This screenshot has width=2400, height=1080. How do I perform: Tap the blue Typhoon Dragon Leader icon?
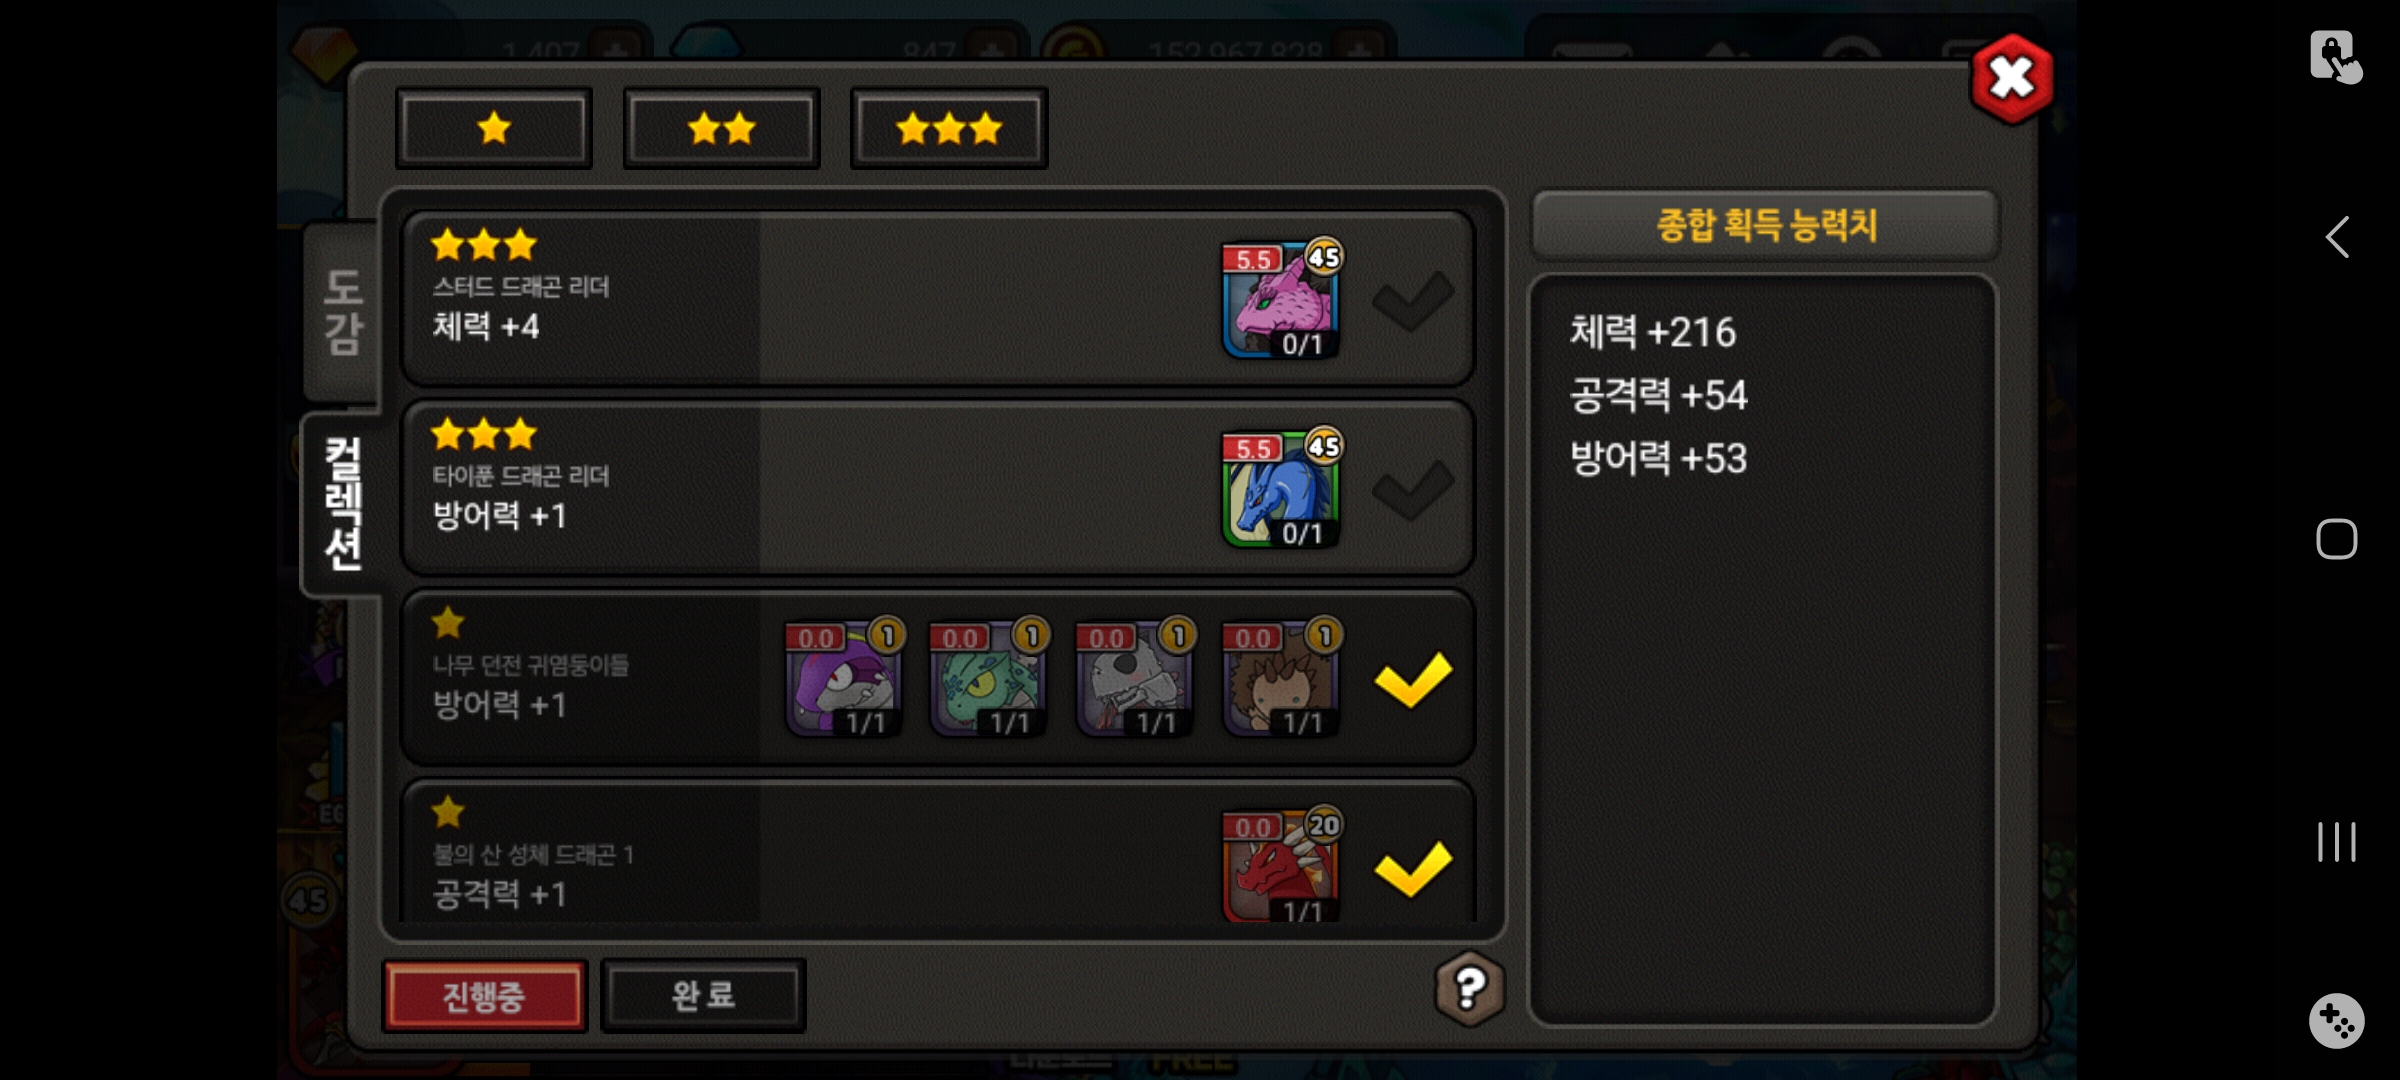(x=1281, y=488)
